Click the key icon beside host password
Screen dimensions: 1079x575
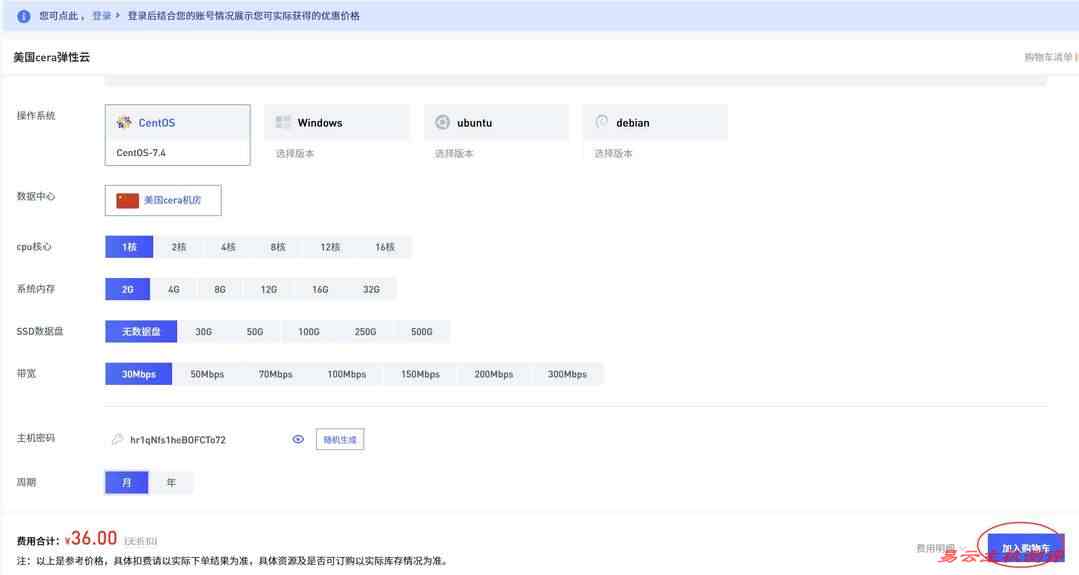[117, 439]
